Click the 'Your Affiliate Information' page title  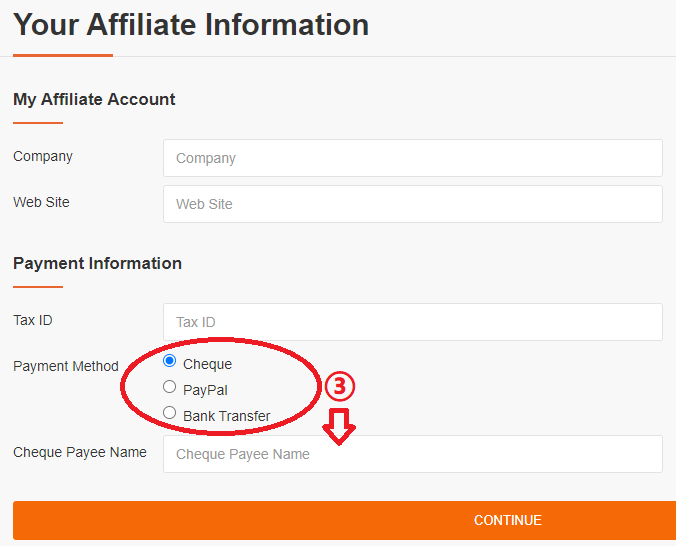[x=191, y=25]
